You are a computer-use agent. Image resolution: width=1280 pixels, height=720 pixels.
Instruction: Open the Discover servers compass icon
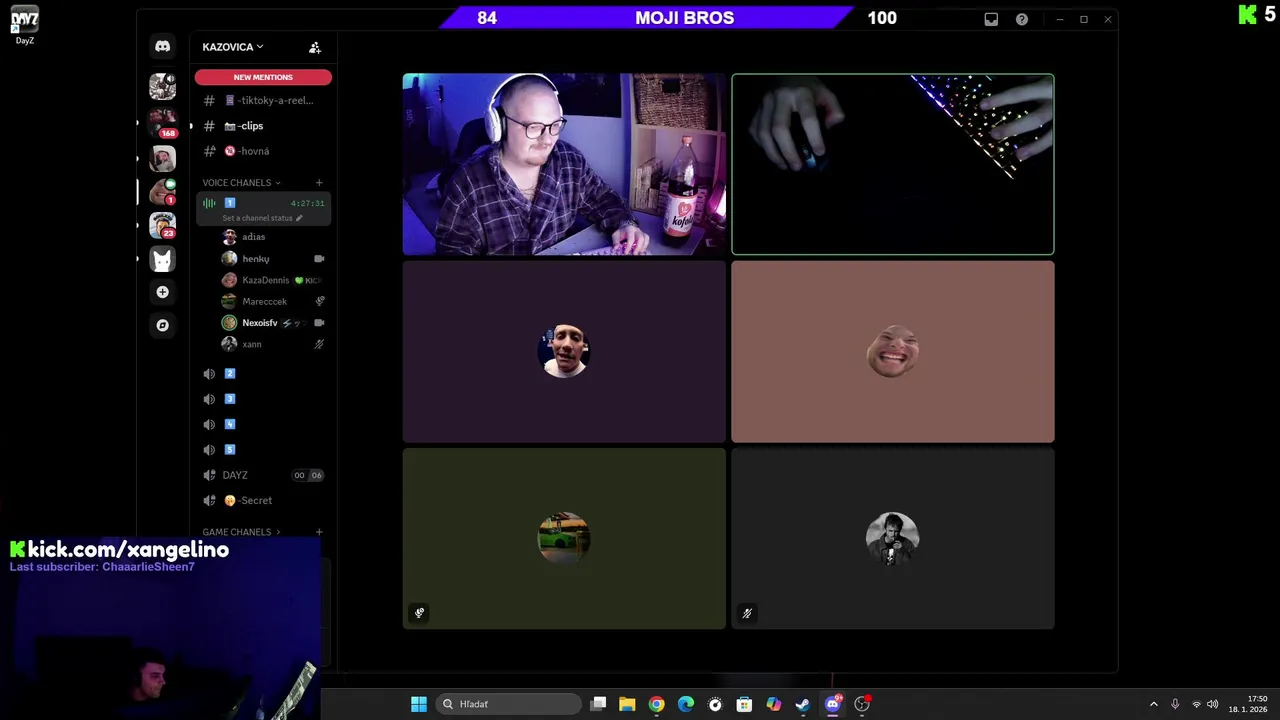point(162,325)
